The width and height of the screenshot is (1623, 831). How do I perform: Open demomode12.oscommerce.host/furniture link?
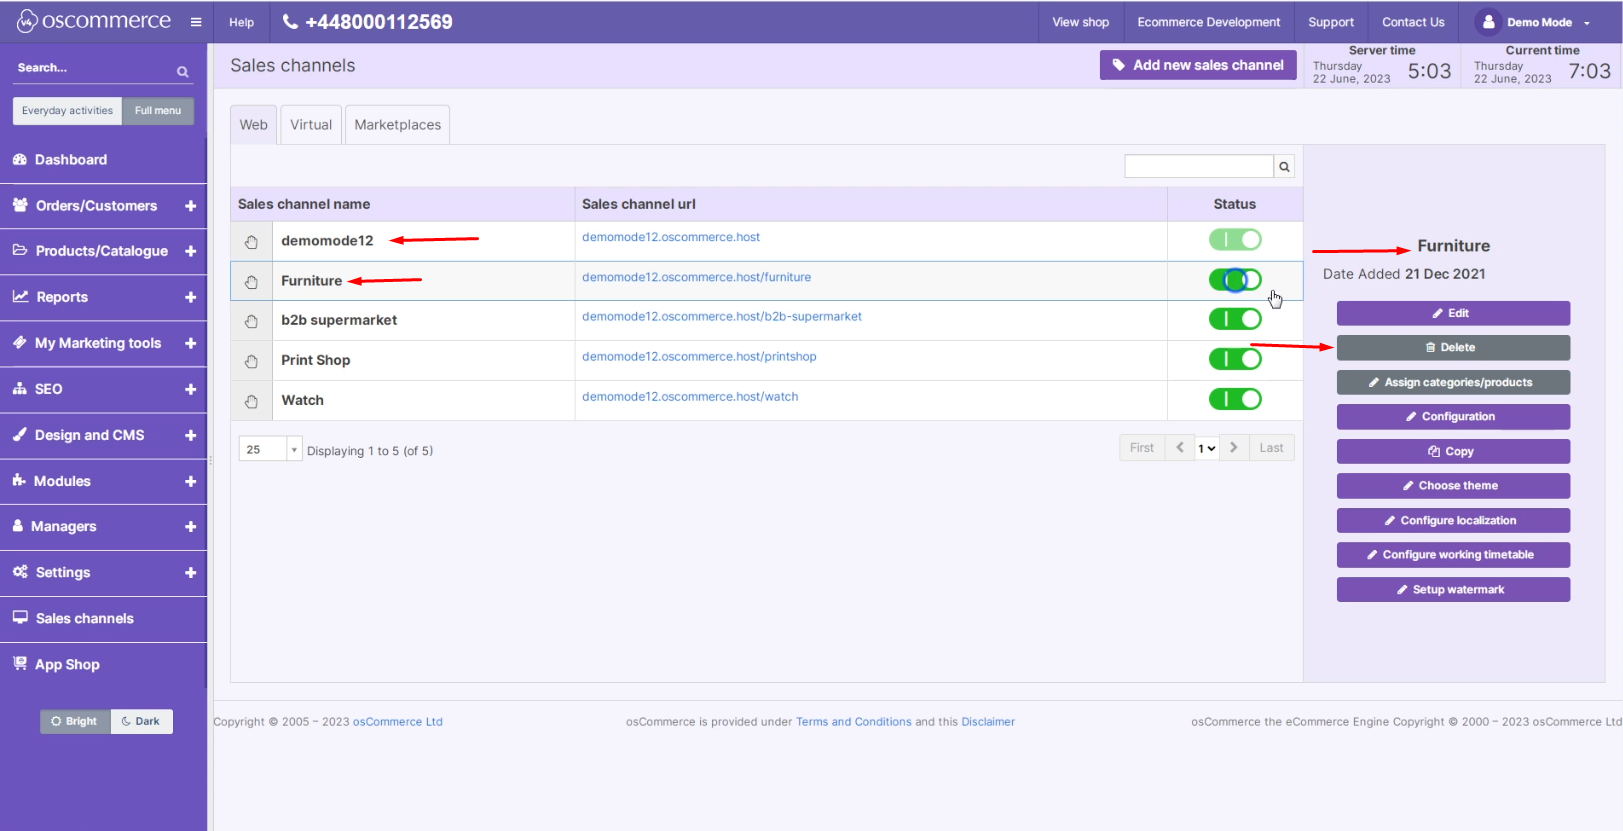point(696,277)
